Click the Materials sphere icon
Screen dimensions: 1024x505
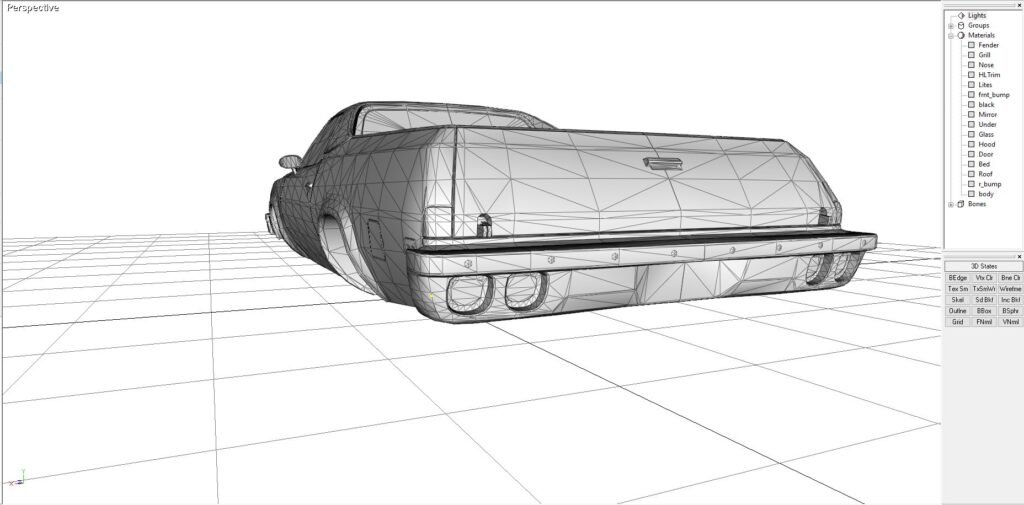pyautogui.click(x=961, y=35)
